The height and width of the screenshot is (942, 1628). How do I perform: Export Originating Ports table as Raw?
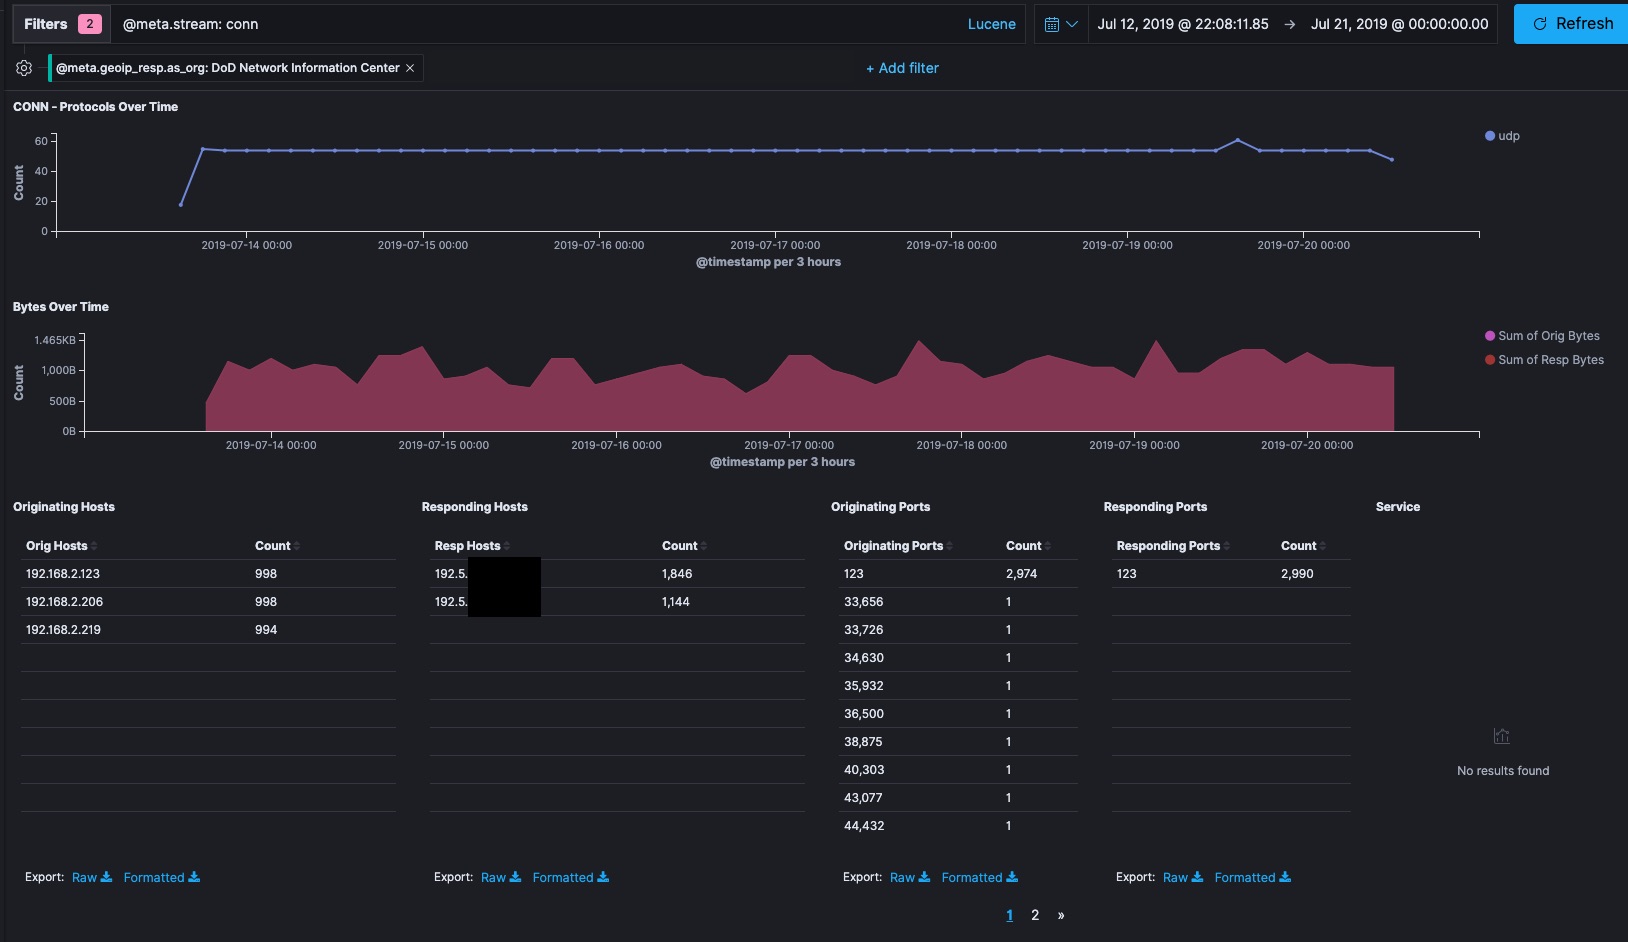coord(910,878)
